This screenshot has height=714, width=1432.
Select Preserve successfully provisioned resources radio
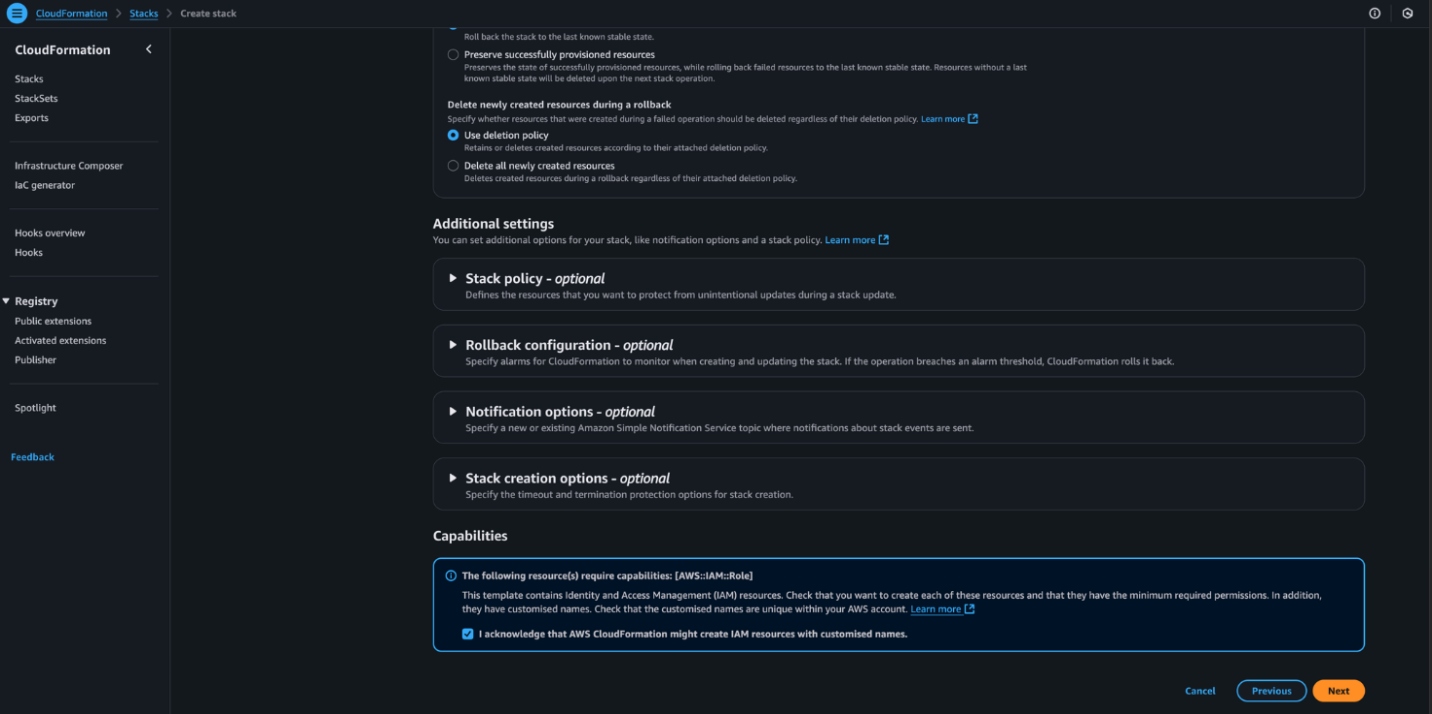[x=453, y=55]
